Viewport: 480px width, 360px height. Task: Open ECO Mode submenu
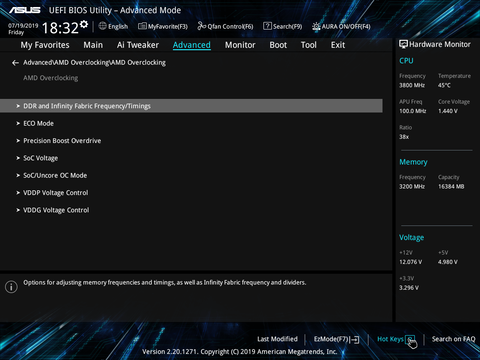pyautogui.click(x=38, y=123)
